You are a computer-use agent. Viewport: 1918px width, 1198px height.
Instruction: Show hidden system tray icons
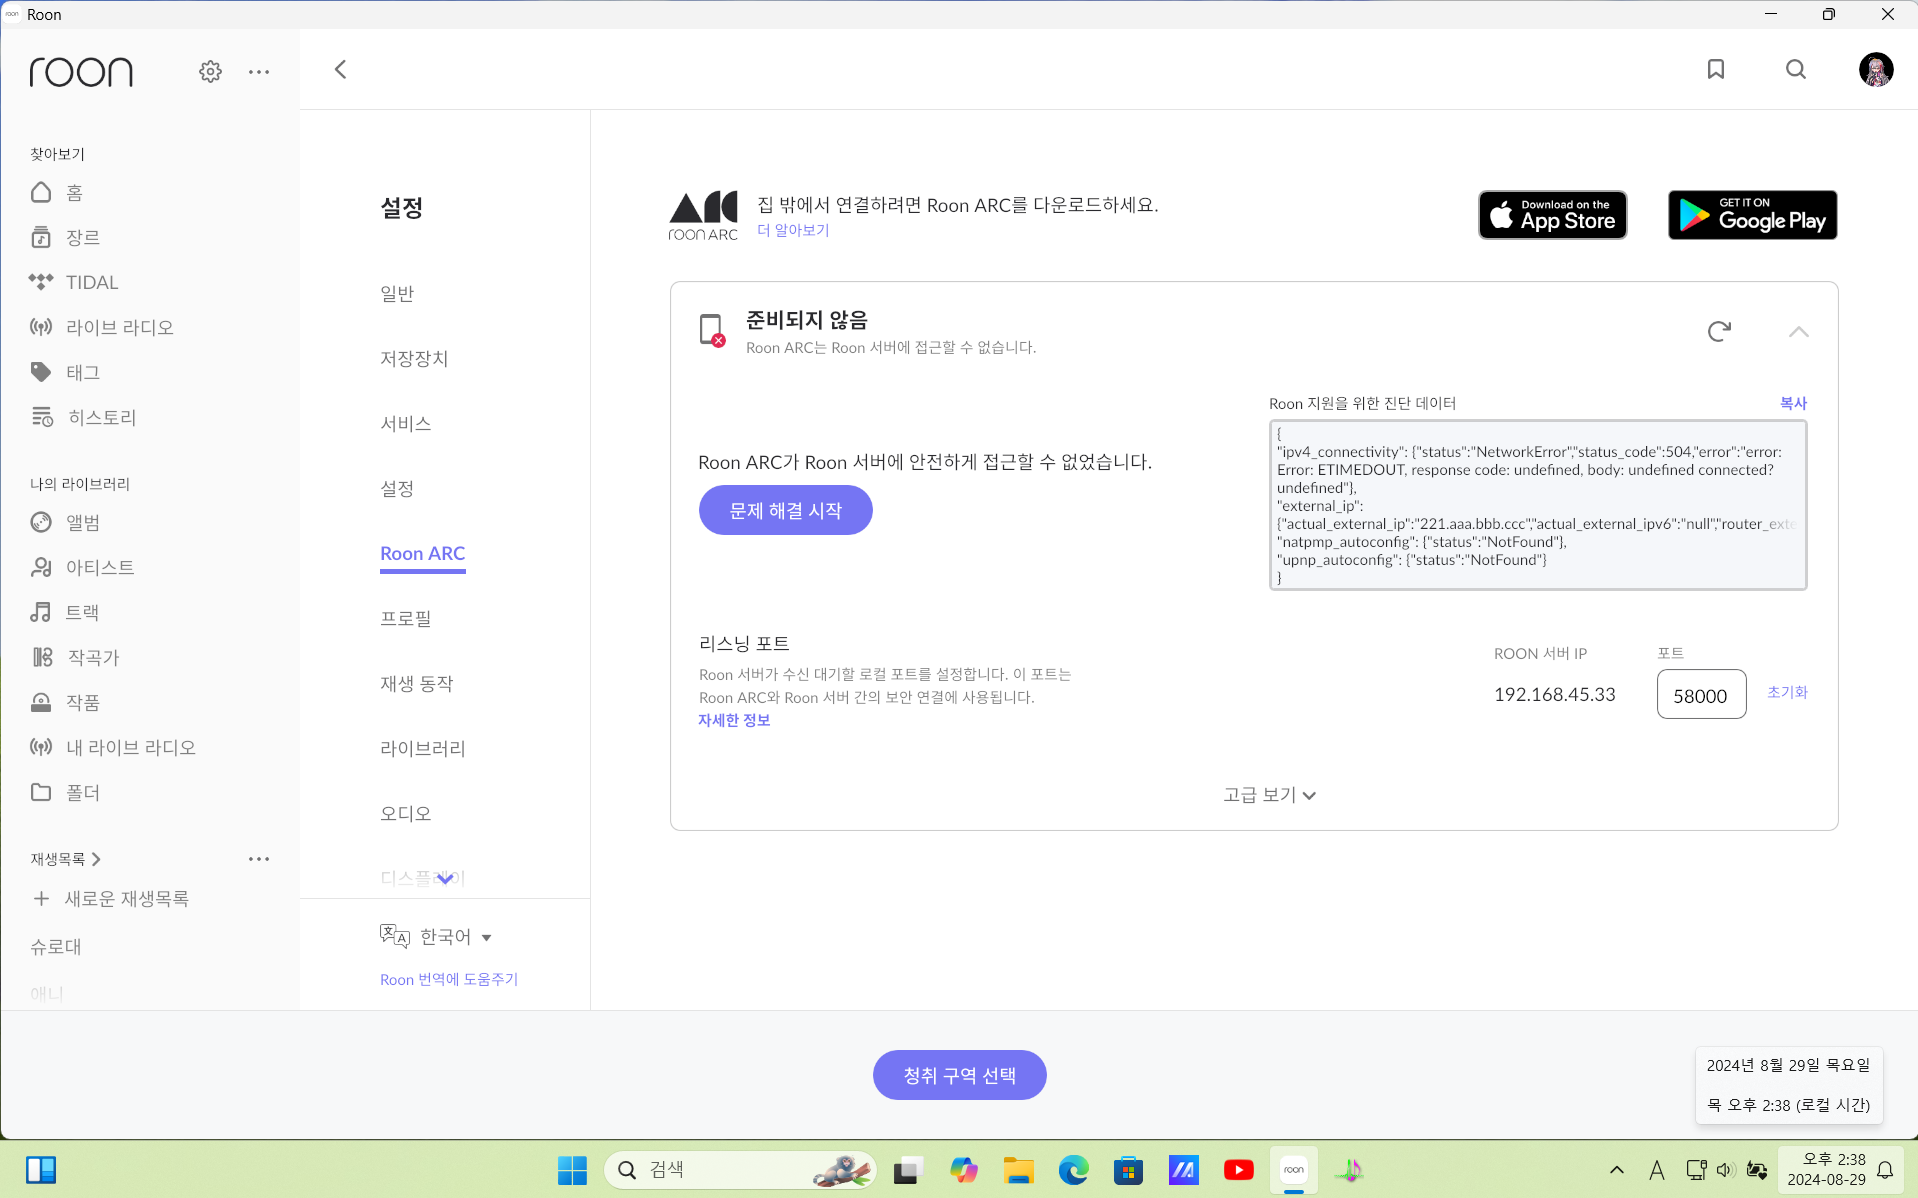pos(1616,1170)
